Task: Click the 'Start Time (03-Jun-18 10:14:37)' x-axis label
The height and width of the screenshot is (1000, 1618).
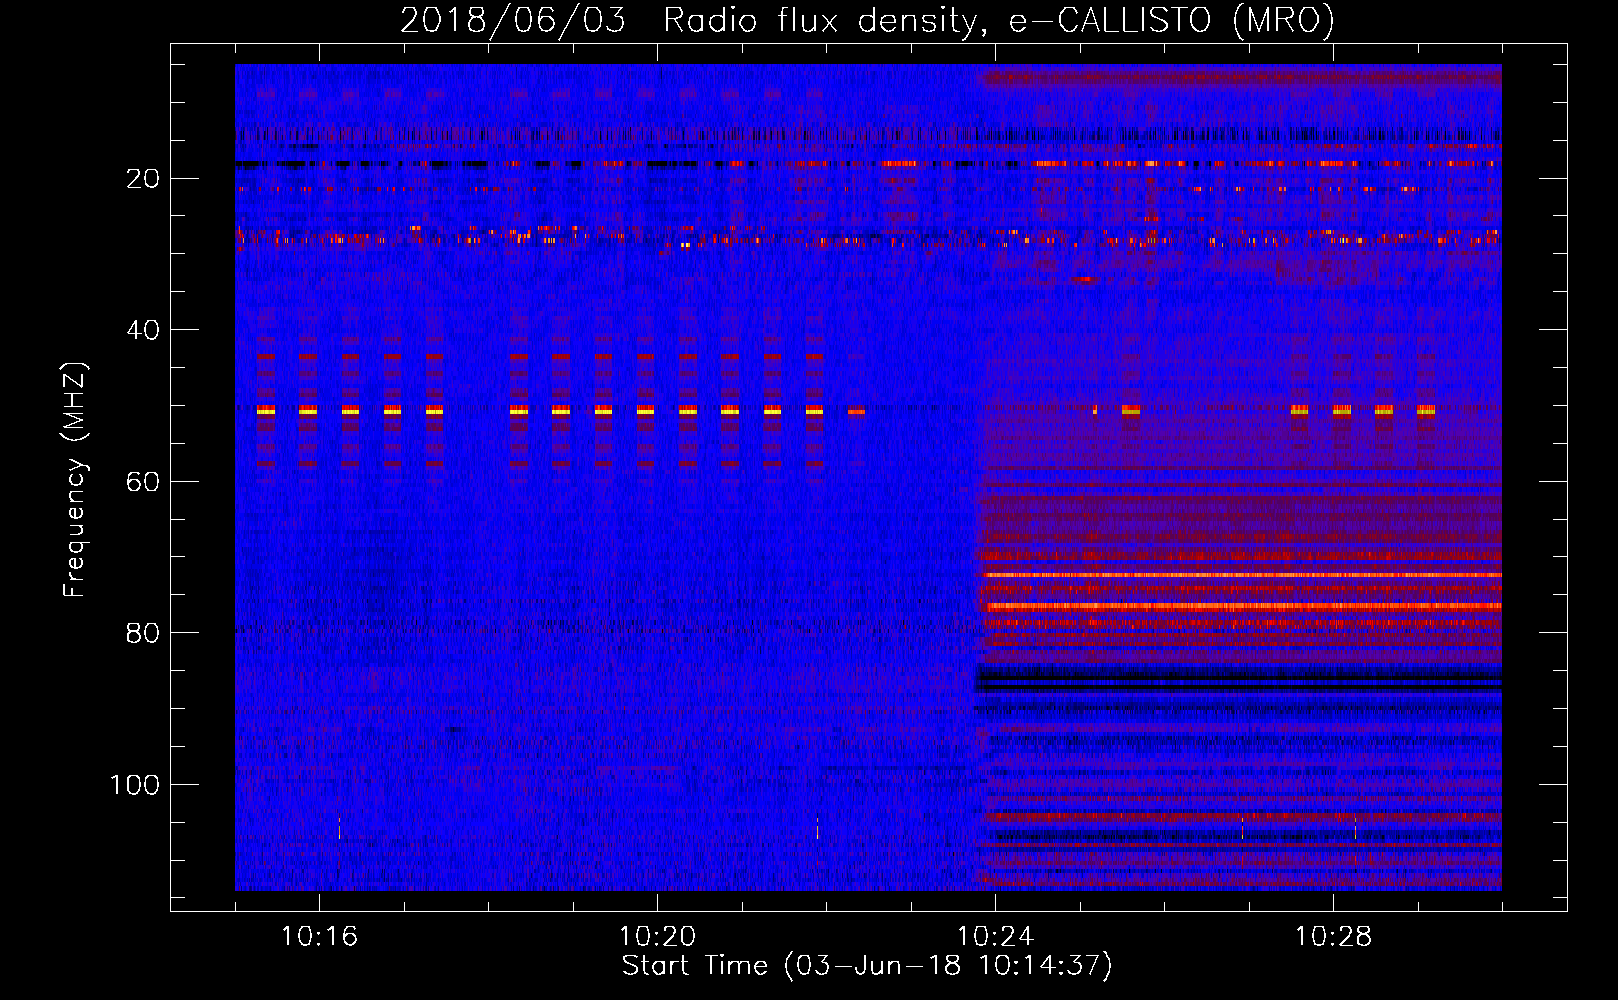Action: pyautogui.click(x=867, y=966)
